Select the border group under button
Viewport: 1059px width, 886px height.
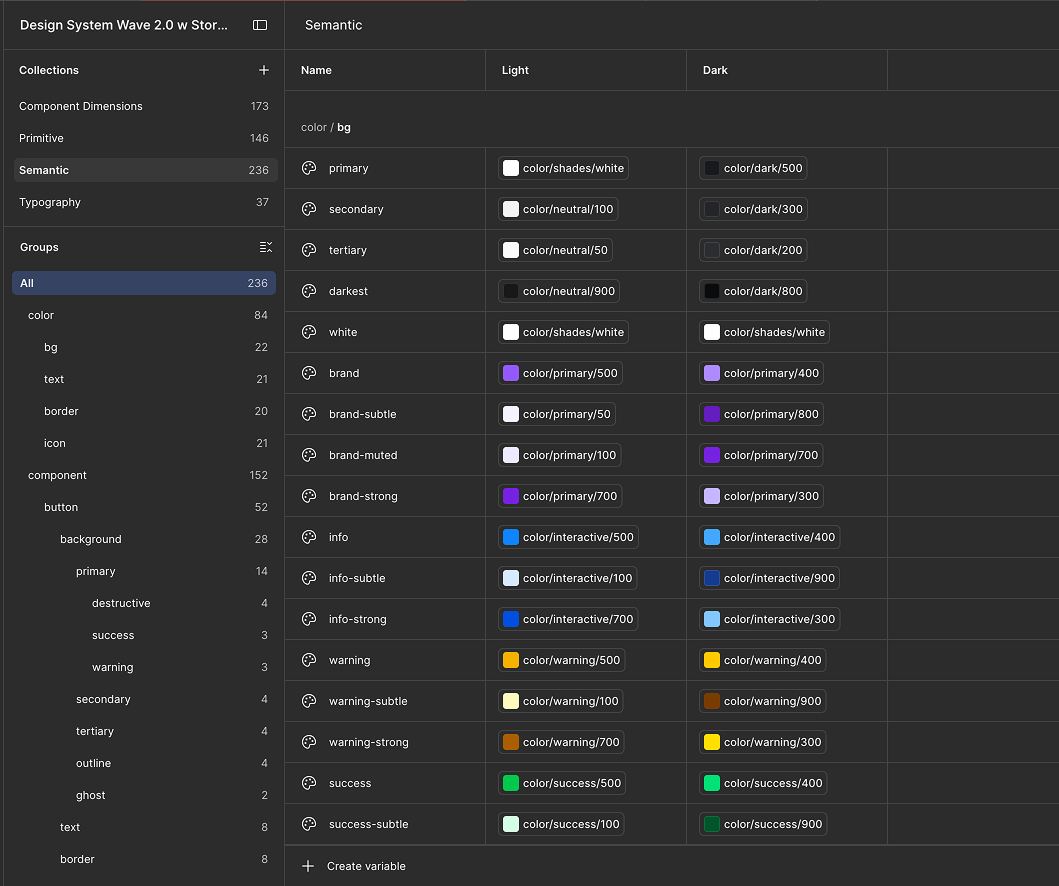click(x=144, y=859)
